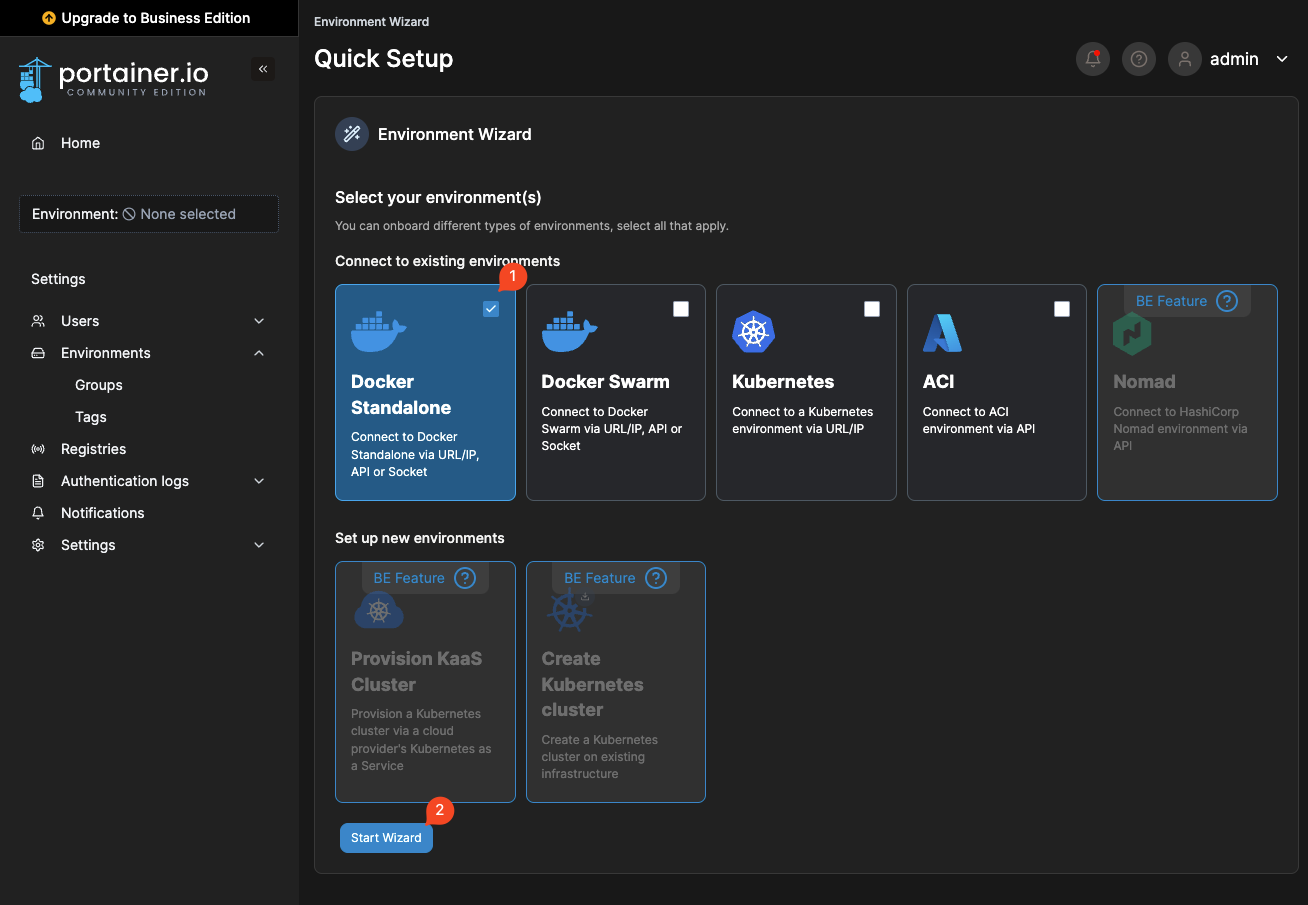Click the Provision KaaS BE Feature help icon
Image resolution: width=1308 pixels, height=905 pixels.
(465, 578)
